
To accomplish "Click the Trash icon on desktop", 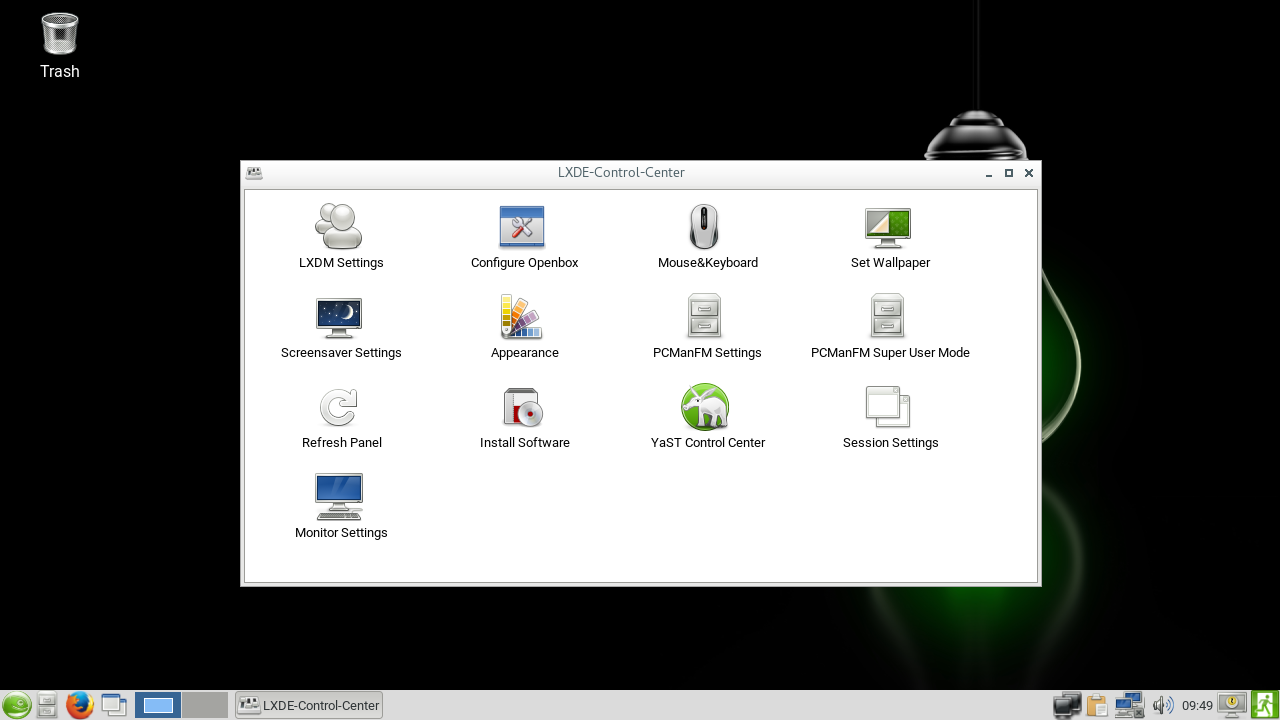I will tap(60, 35).
